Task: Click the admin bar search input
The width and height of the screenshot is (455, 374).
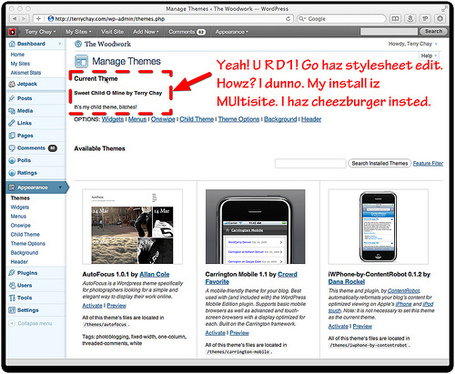Action: pyautogui.click(x=389, y=31)
